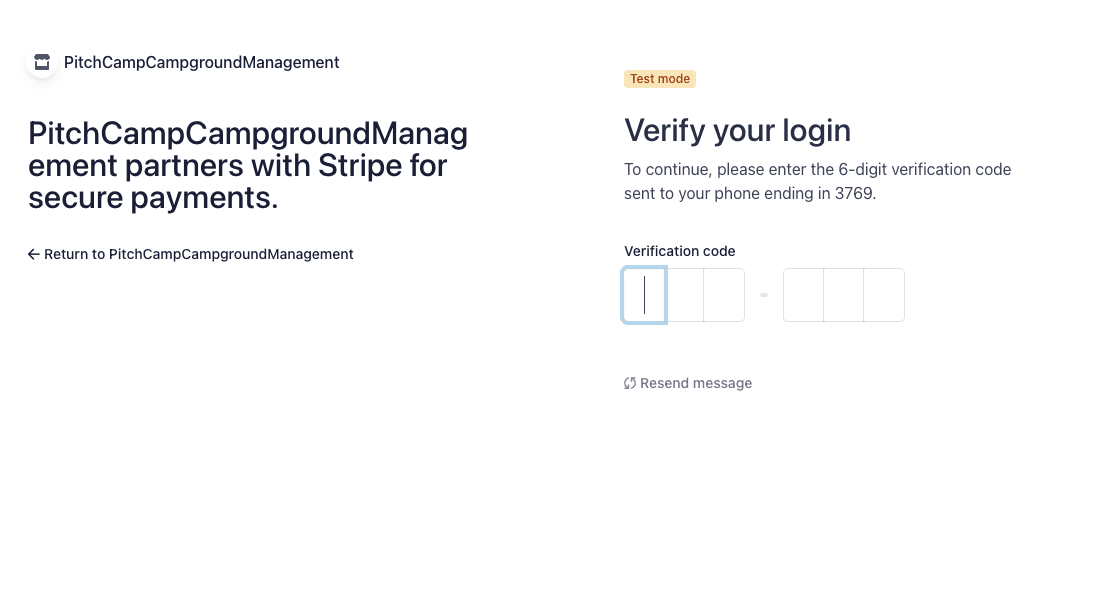
Task: Select the fourth verification code digit box
Action: point(803,295)
